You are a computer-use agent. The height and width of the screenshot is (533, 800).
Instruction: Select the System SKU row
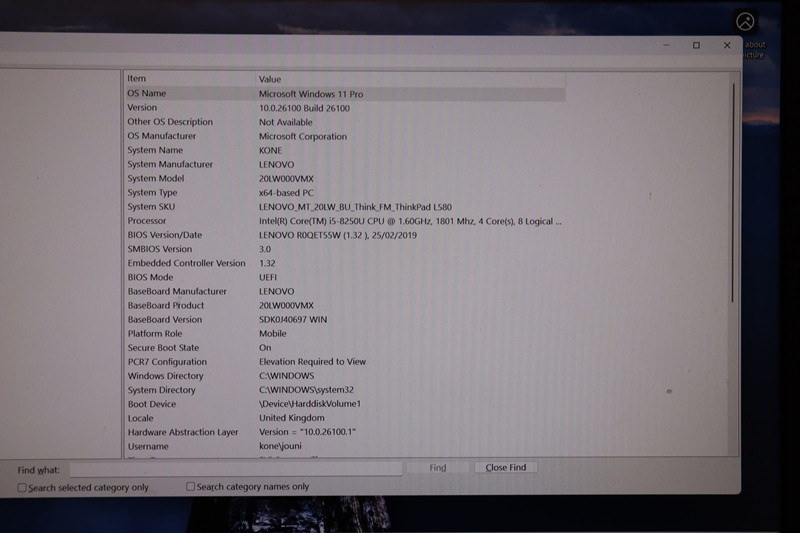coord(344,207)
